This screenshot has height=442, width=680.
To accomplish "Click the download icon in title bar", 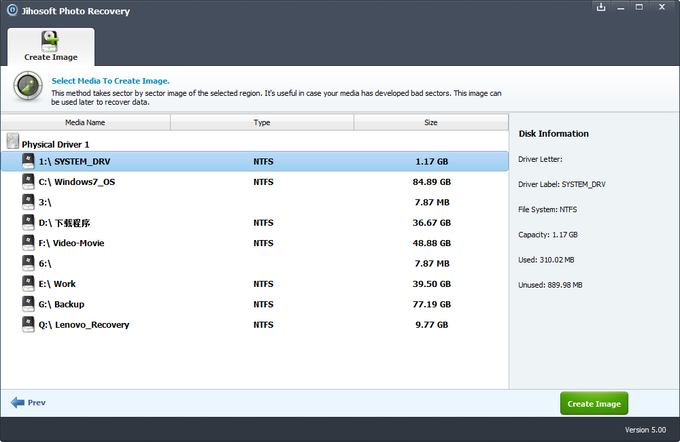I will tap(601, 7).
